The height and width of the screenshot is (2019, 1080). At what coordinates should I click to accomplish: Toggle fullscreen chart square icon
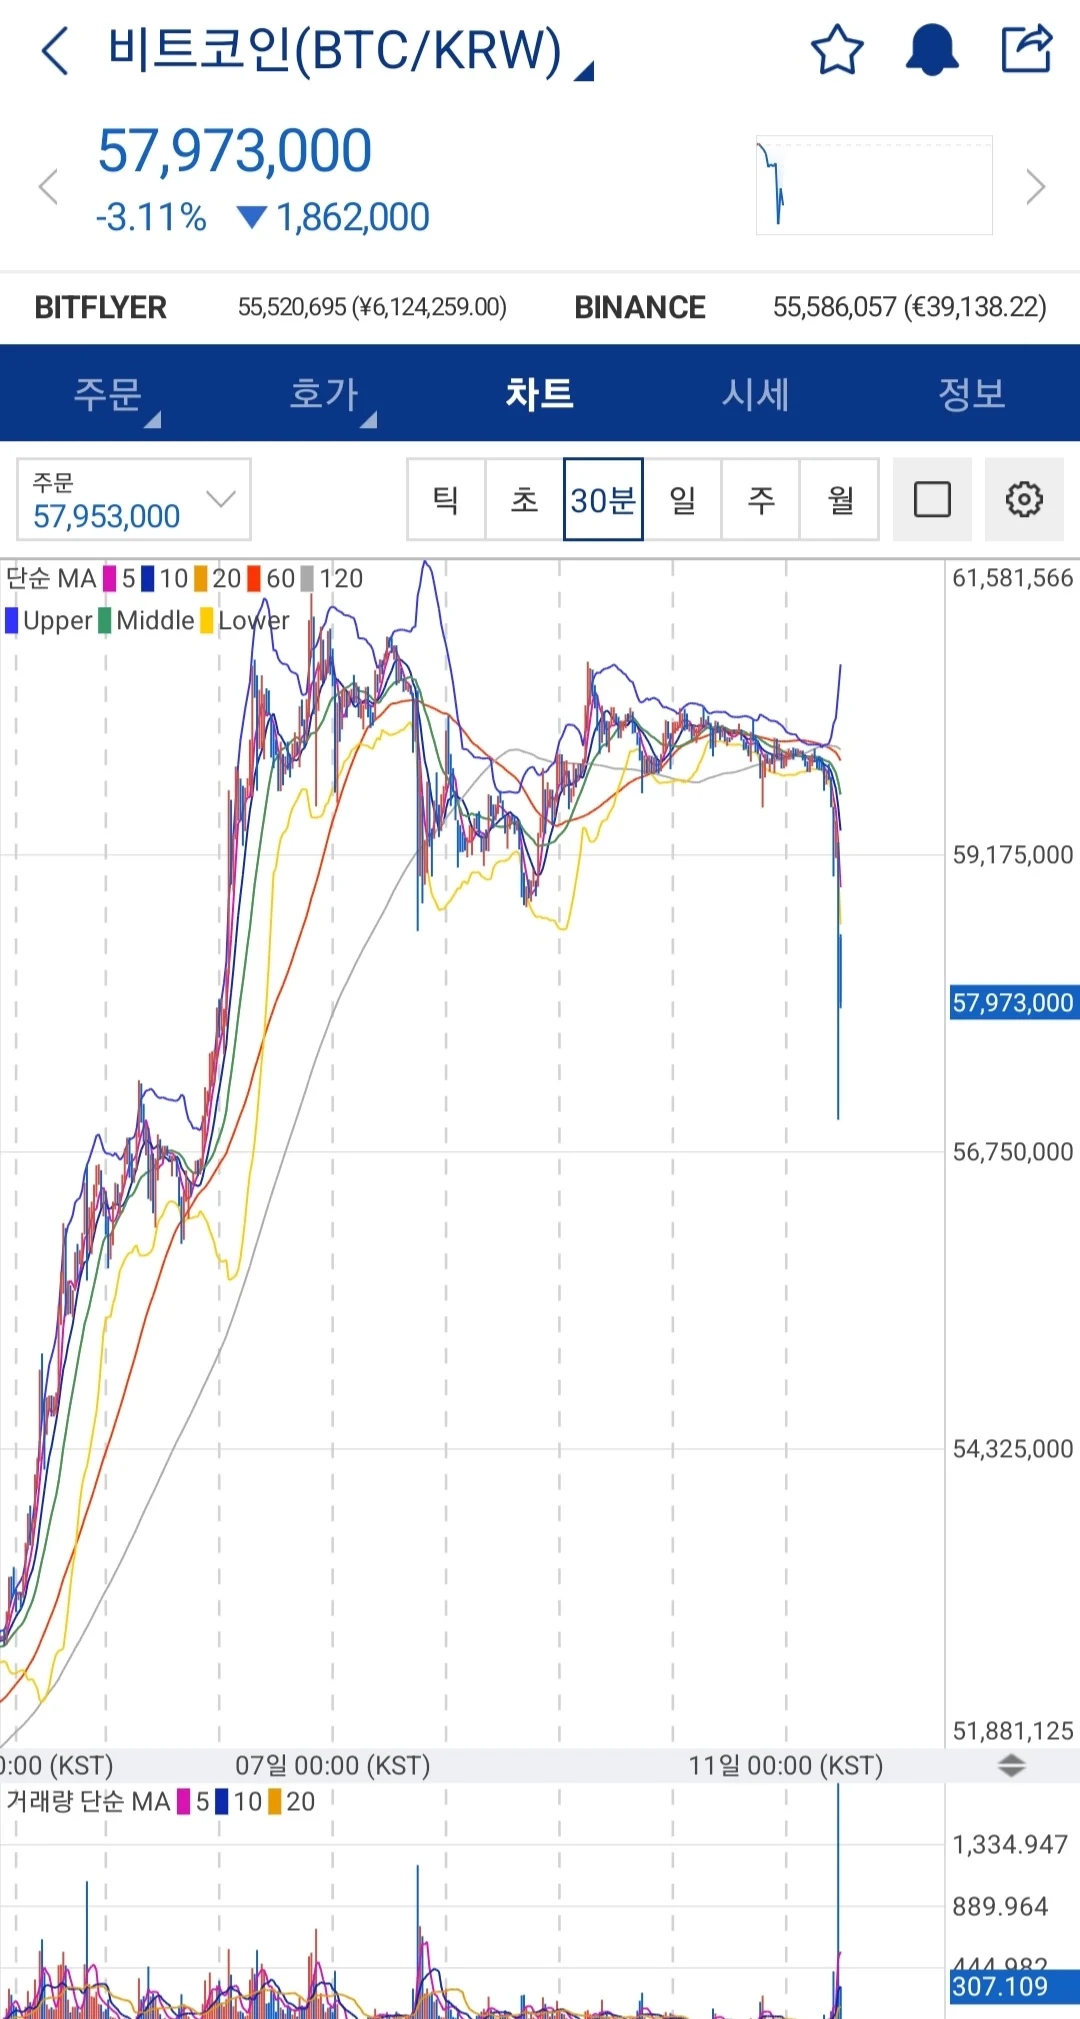click(x=931, y=499)
